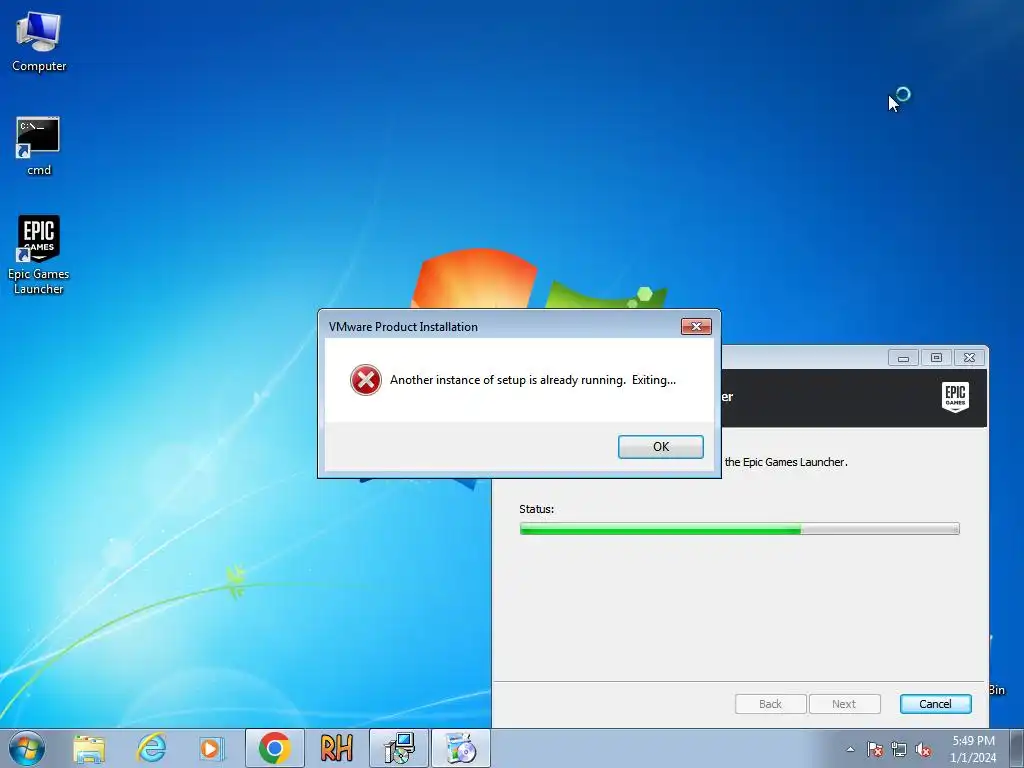Switch to the RH app on taskbar
The width and height of the screenshot is (1024, 768).
336,748
